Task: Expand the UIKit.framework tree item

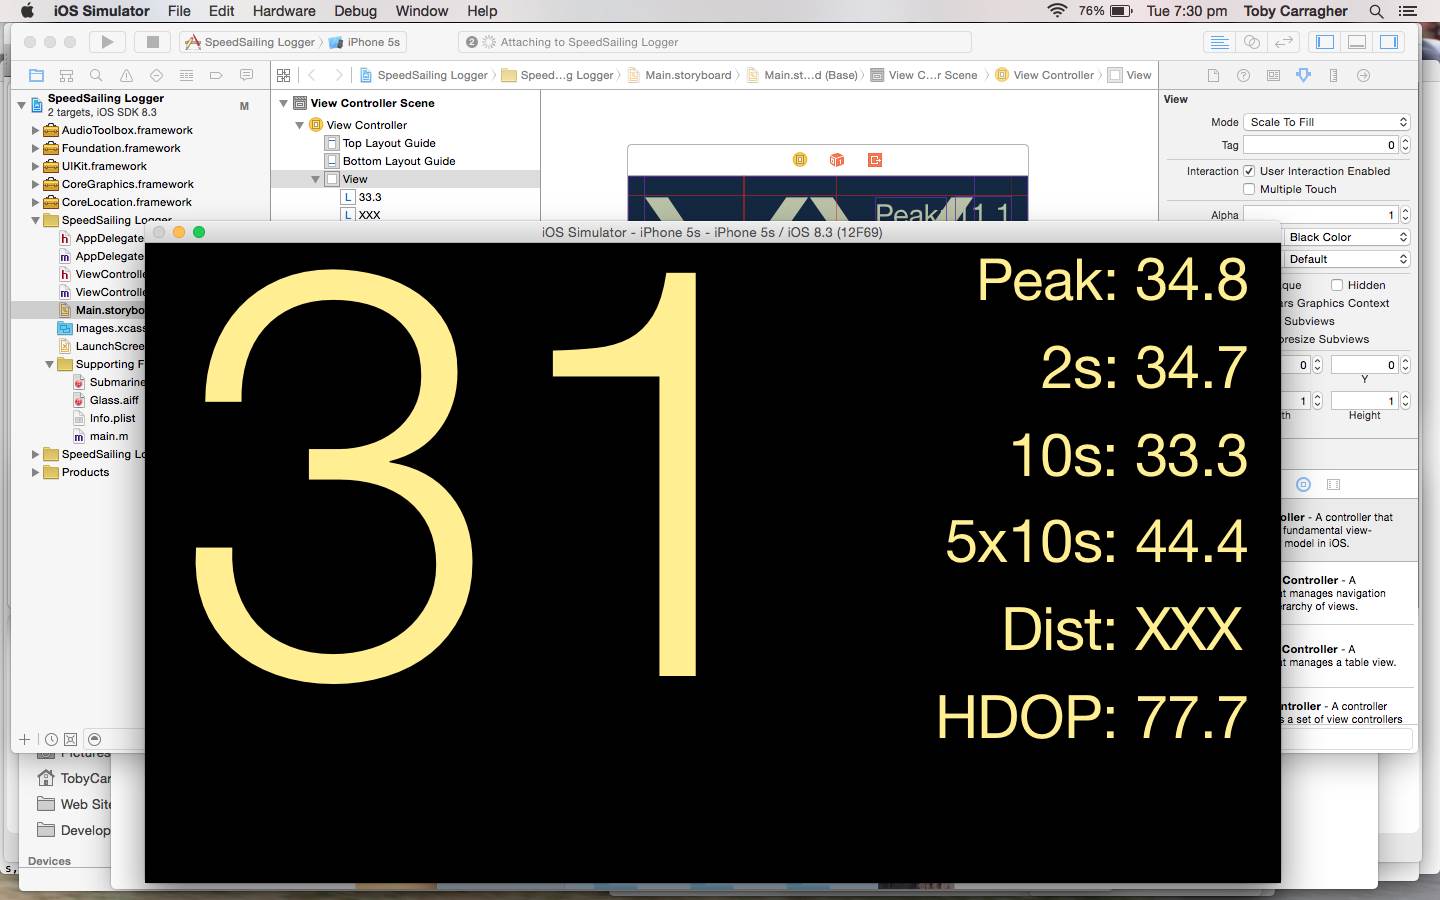Action: tap(35, 166)
